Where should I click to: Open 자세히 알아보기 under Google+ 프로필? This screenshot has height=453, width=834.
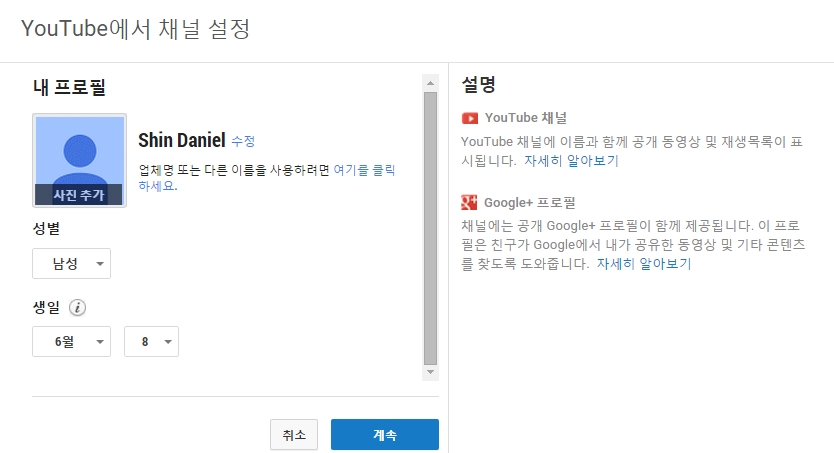click(643, 264)
